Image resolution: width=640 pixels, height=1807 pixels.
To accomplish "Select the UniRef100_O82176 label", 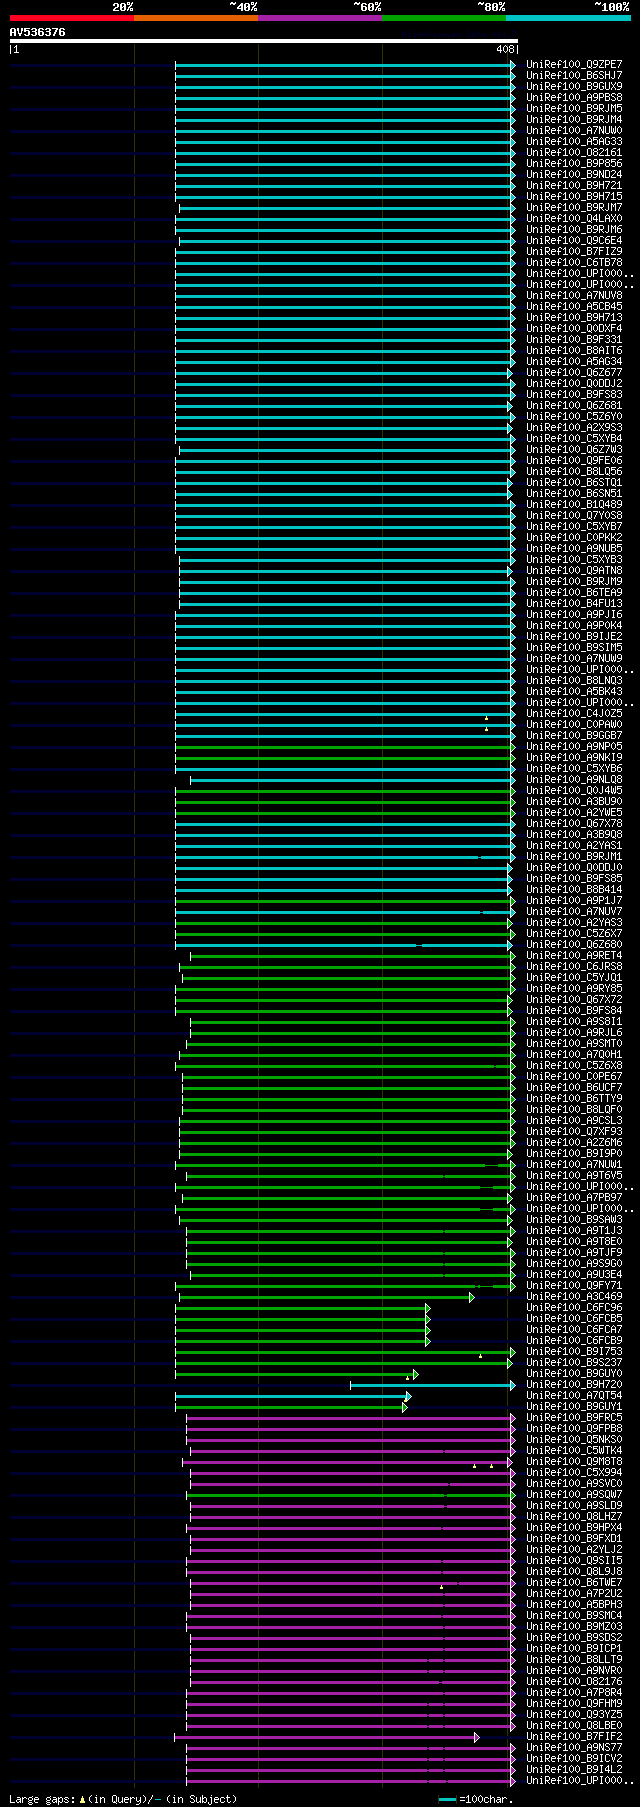I will [x=574, y=1681].
